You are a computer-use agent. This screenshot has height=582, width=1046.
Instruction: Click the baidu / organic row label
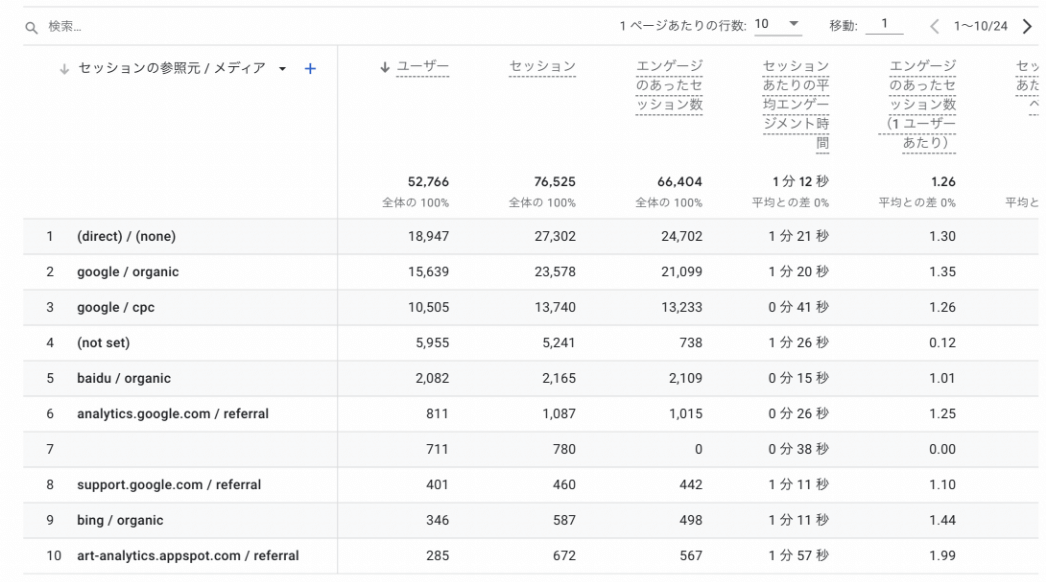(124, 378)
